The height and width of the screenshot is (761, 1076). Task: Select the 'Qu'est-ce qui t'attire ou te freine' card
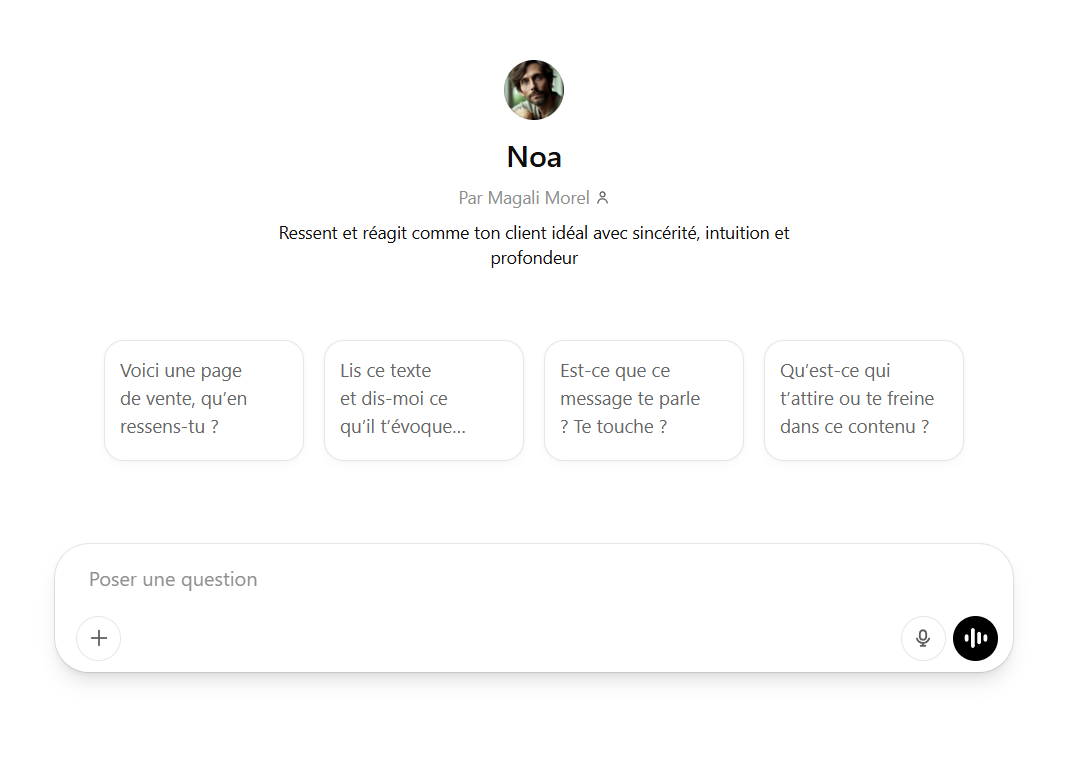coord(864,400)
